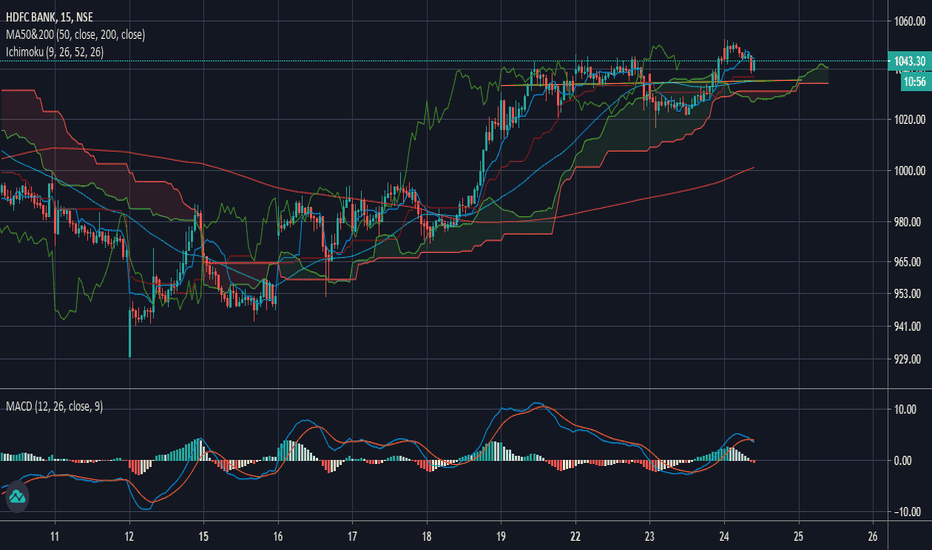Click the TradingView cloud logo icon
Screen dimensions: 932x550
click(x=17, y=496)
